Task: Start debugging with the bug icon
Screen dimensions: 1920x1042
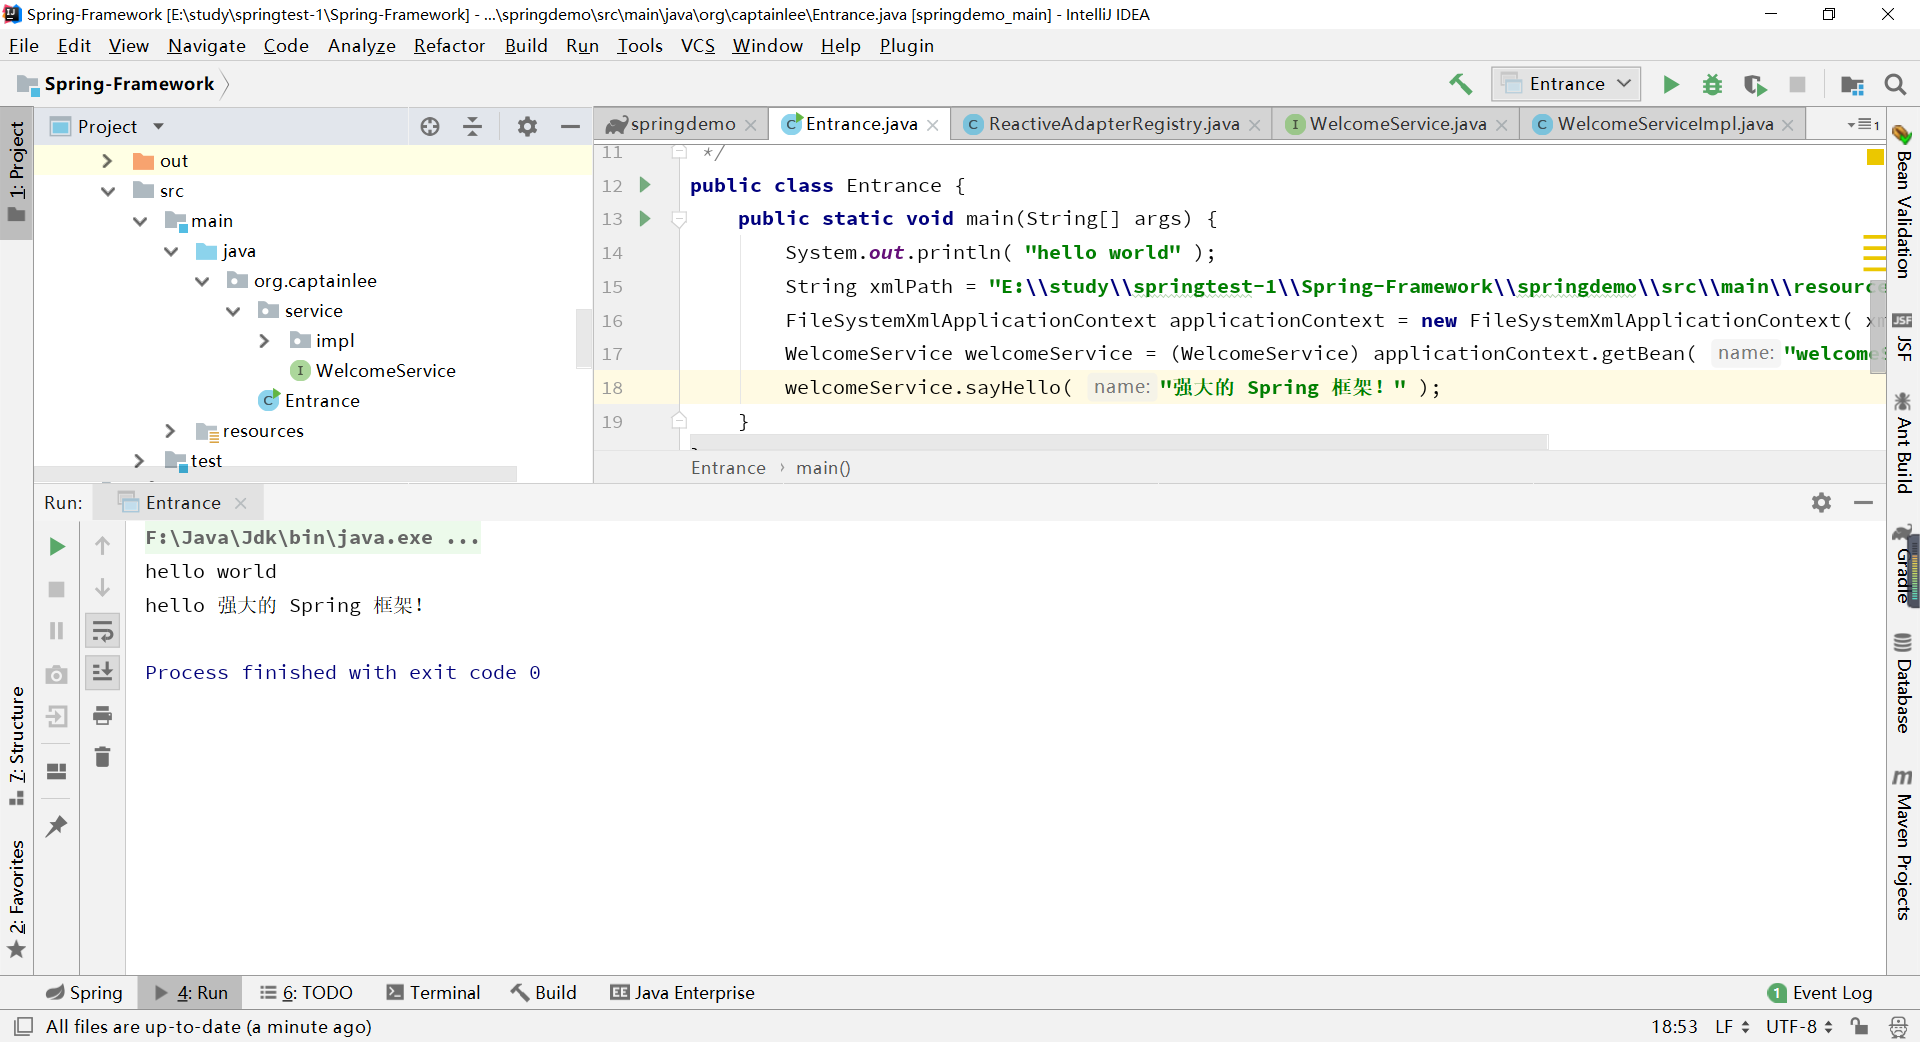Action: 1712,84
